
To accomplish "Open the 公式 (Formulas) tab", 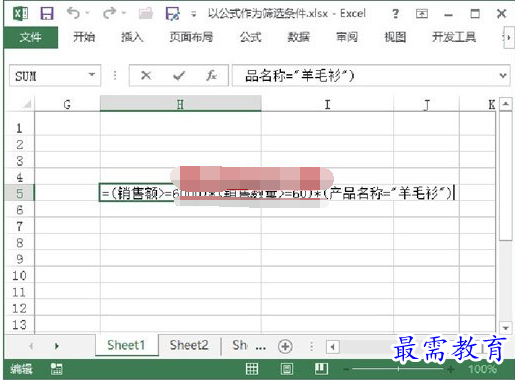I will click(x=251, y=37).
